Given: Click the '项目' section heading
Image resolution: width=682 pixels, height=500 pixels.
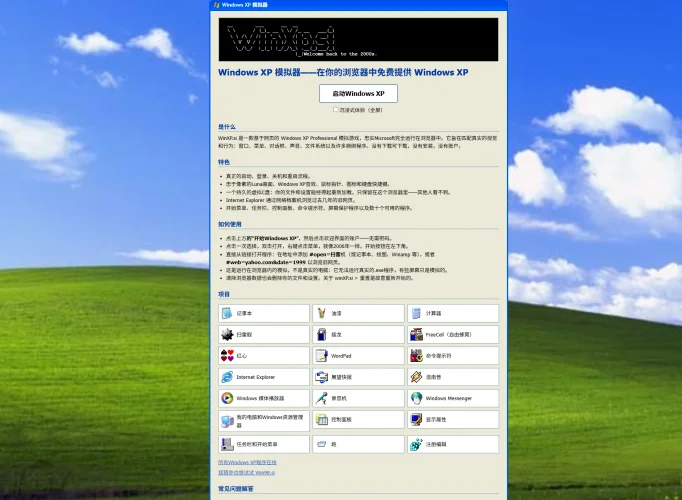Looking at the screenshot, I should click(224, 294).
